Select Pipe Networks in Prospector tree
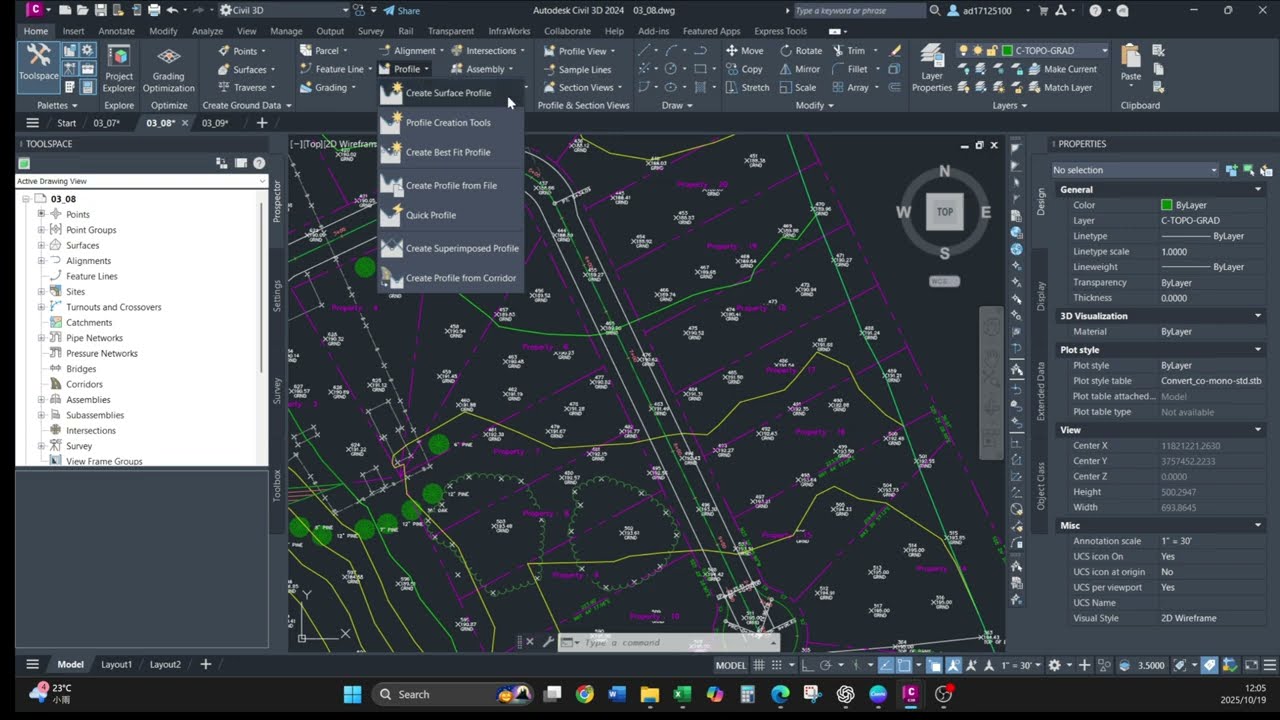Viewport: 1280px width, 720px height. [94, 338]
